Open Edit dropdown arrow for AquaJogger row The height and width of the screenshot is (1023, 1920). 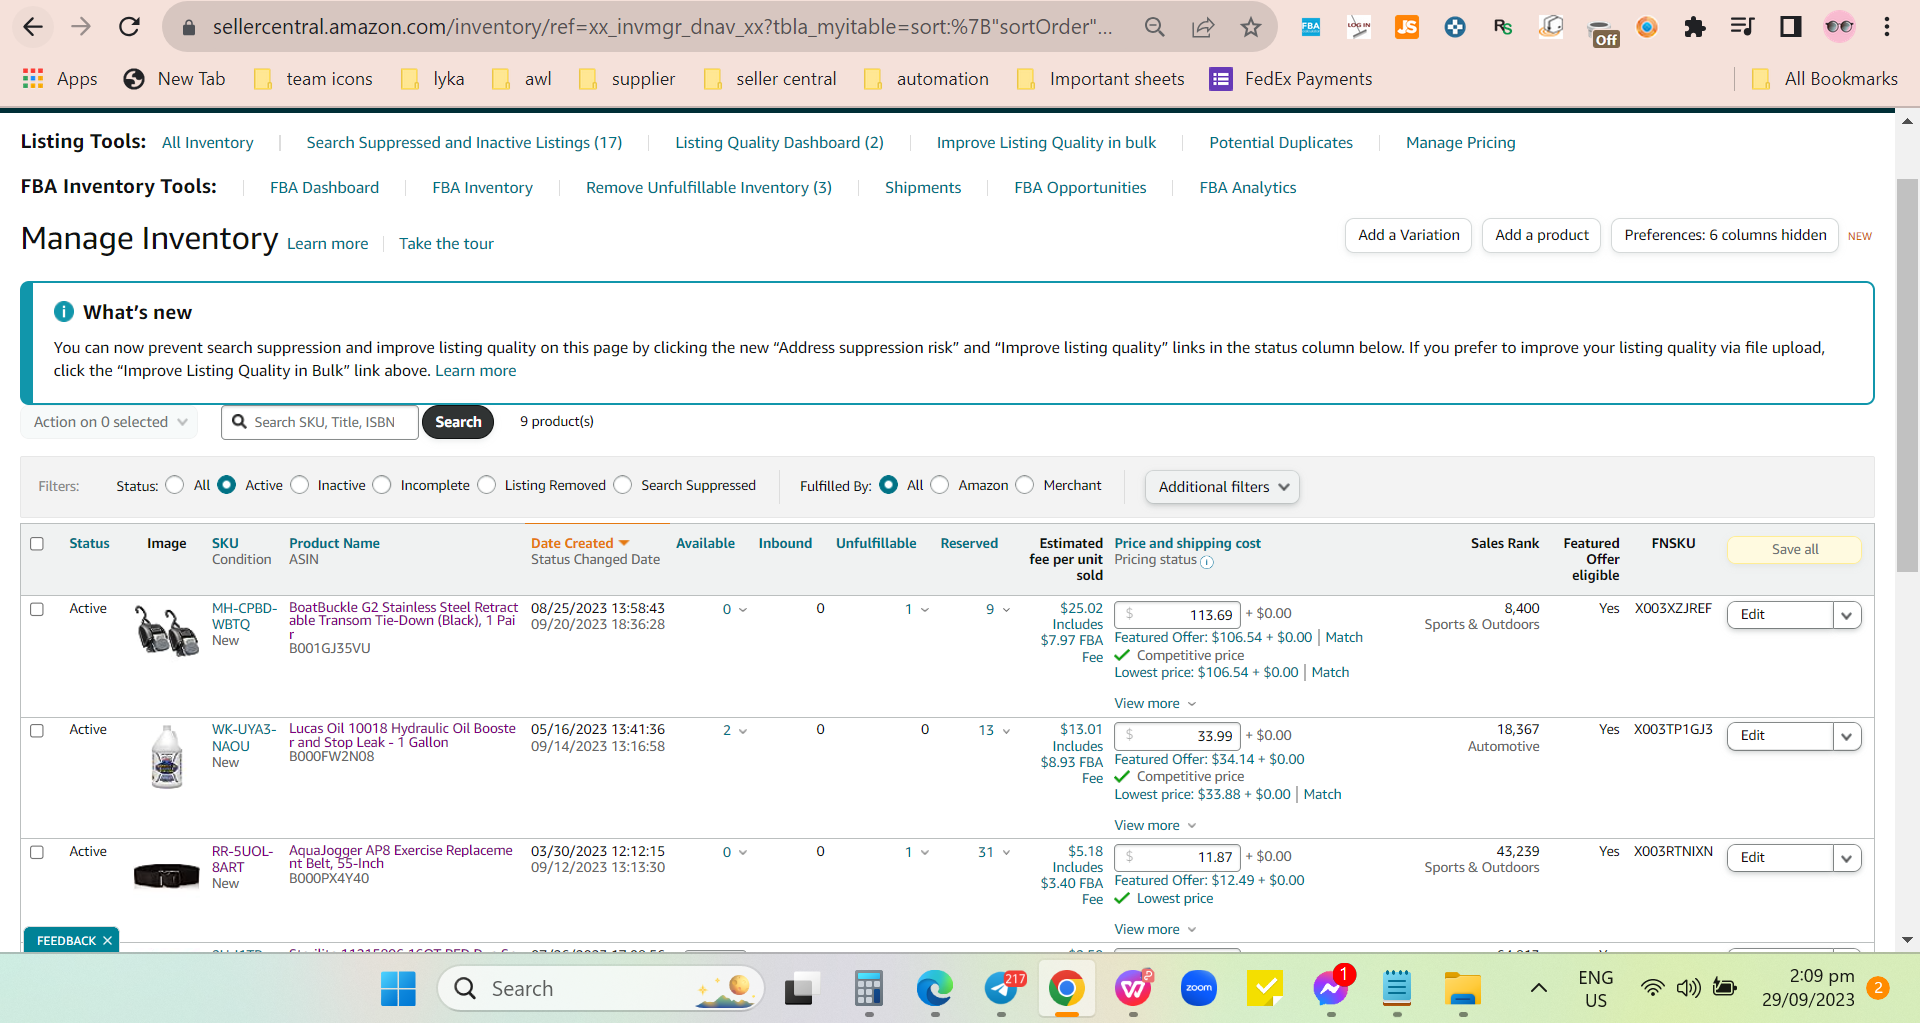click(1846, 858)
